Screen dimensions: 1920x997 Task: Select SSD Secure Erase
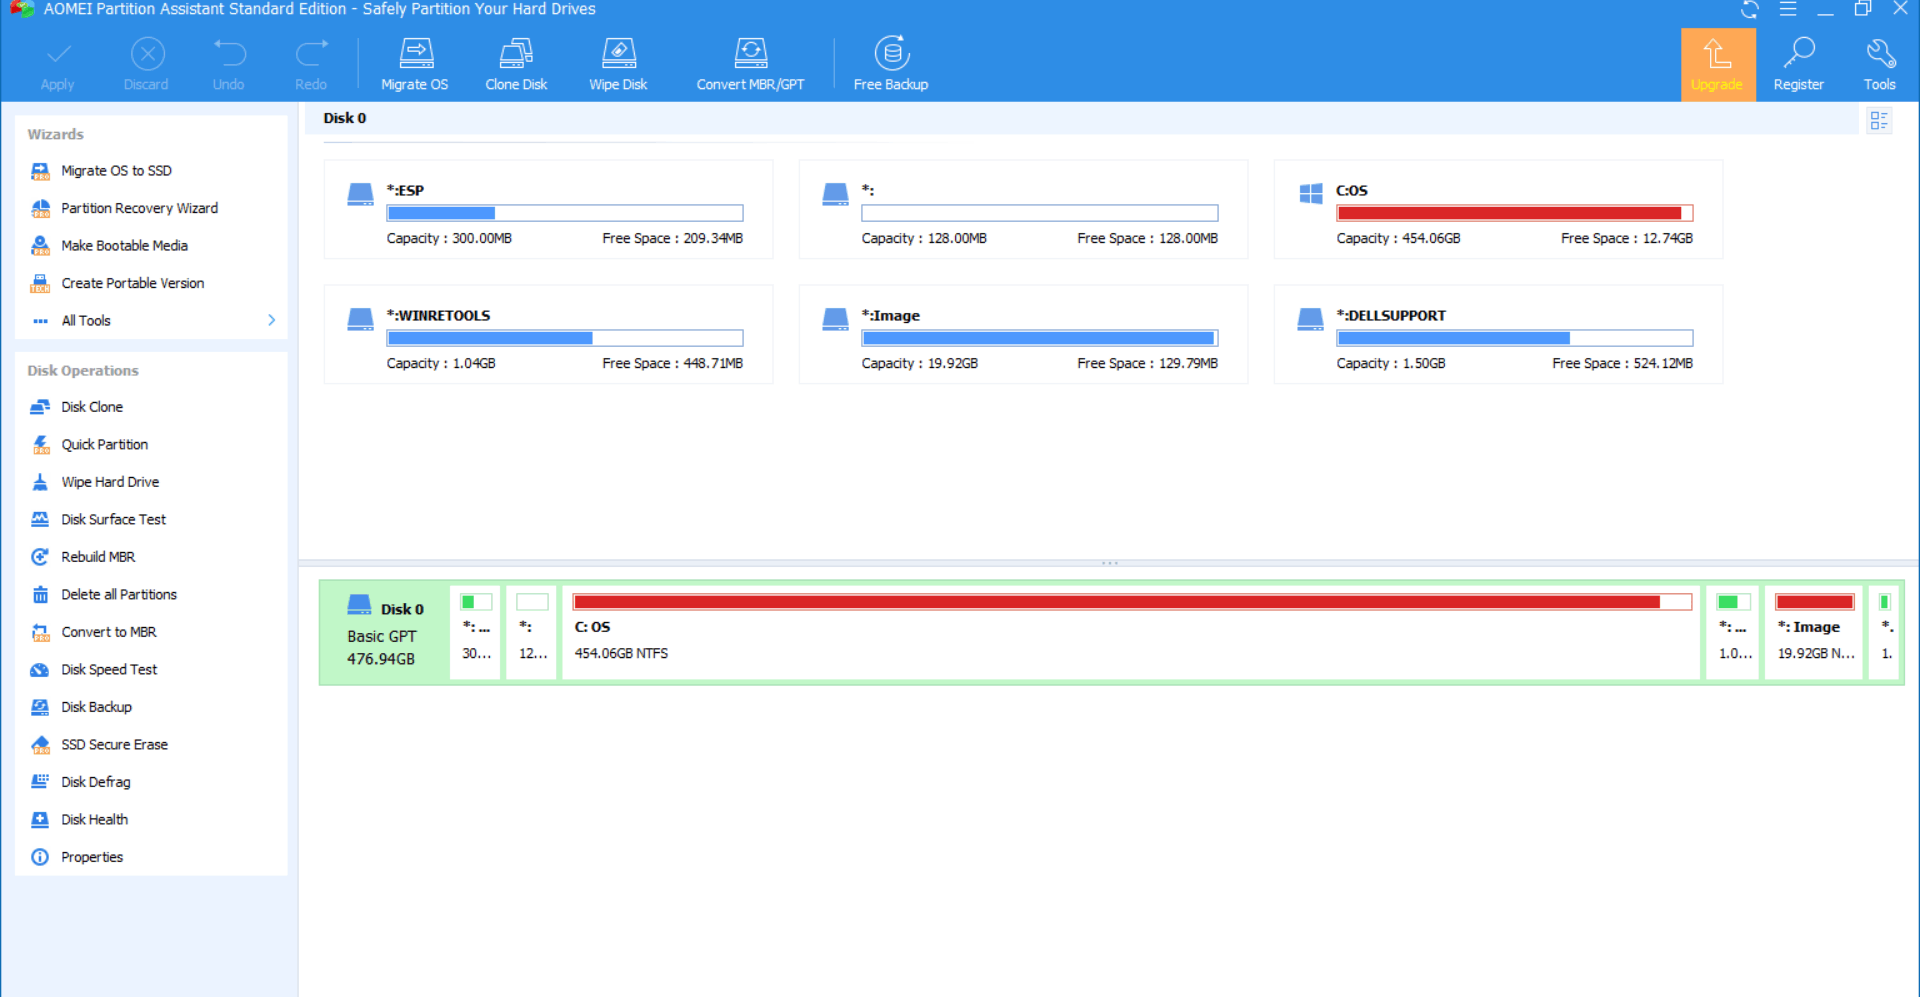114,745
